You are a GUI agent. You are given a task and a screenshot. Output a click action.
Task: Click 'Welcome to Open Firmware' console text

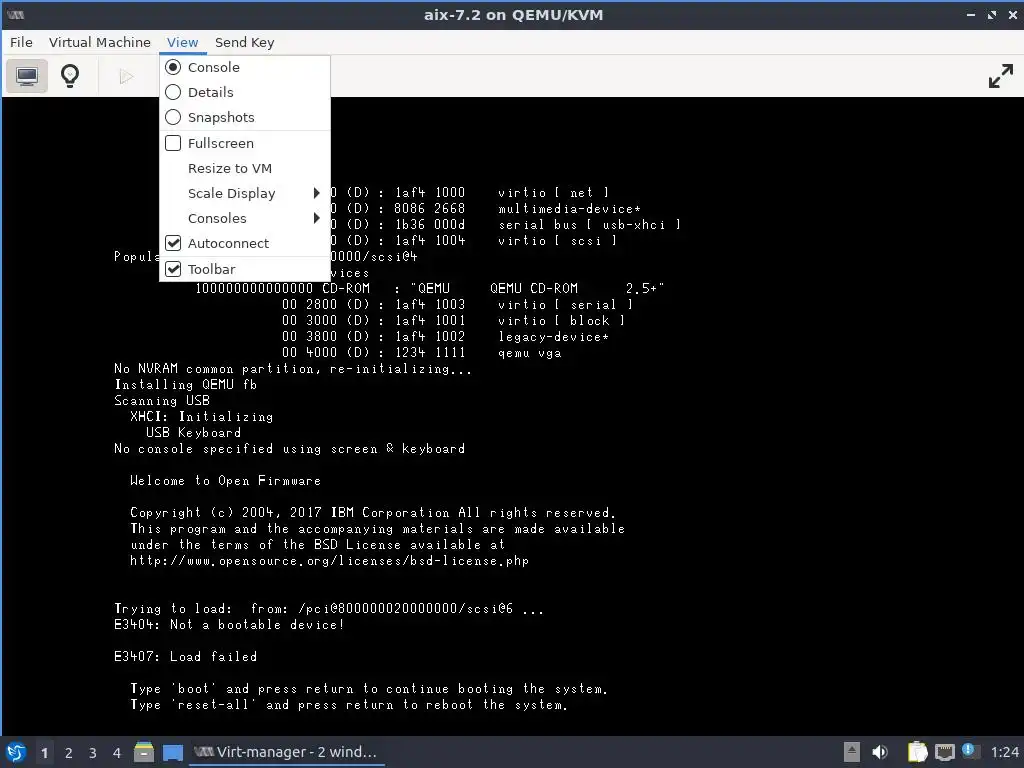(225, 481)
